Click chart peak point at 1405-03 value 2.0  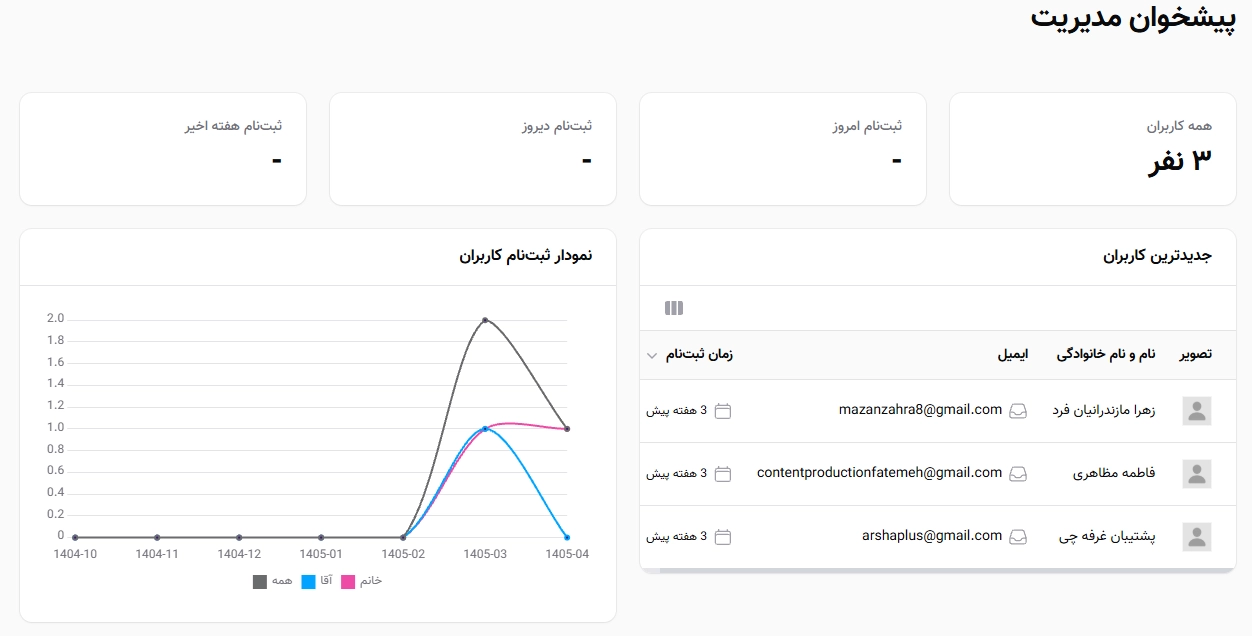tap(485, 320)
